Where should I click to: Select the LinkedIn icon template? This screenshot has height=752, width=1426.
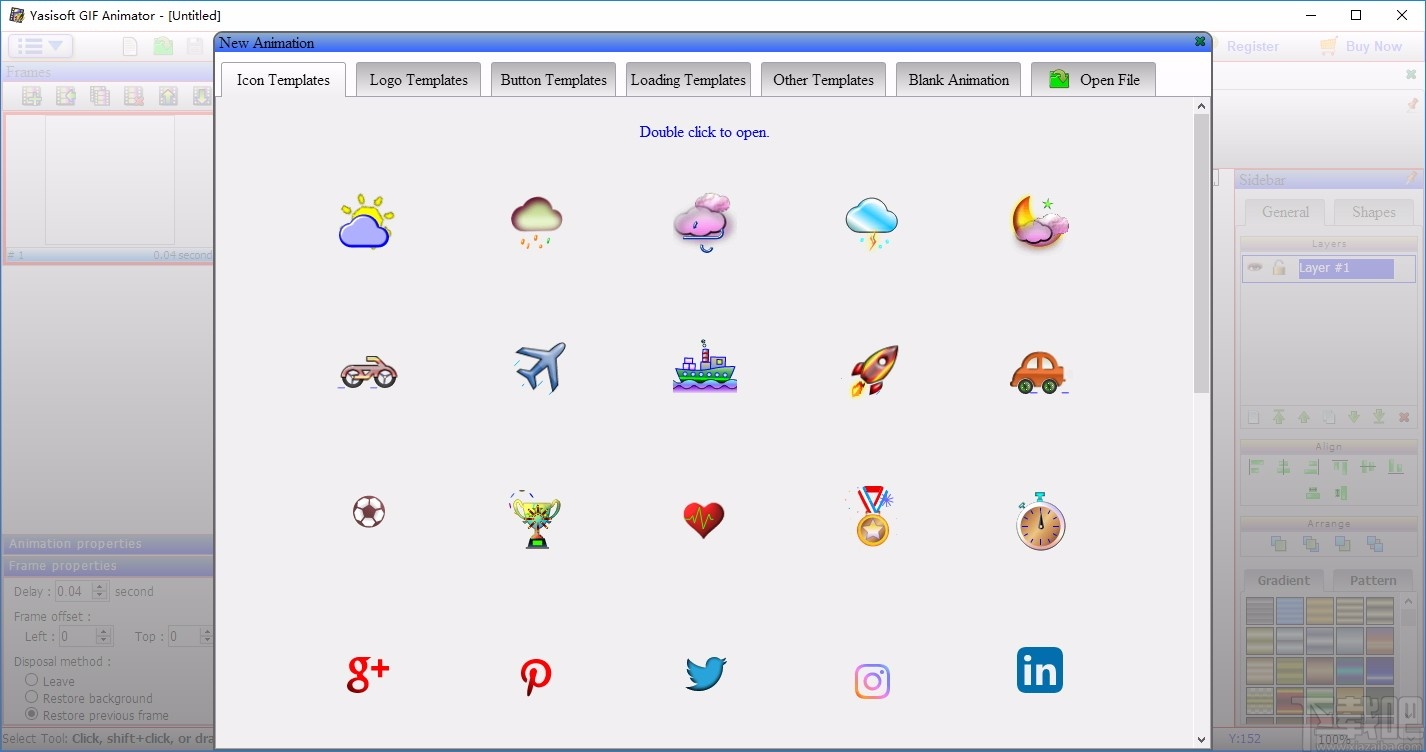(1039, 670)
